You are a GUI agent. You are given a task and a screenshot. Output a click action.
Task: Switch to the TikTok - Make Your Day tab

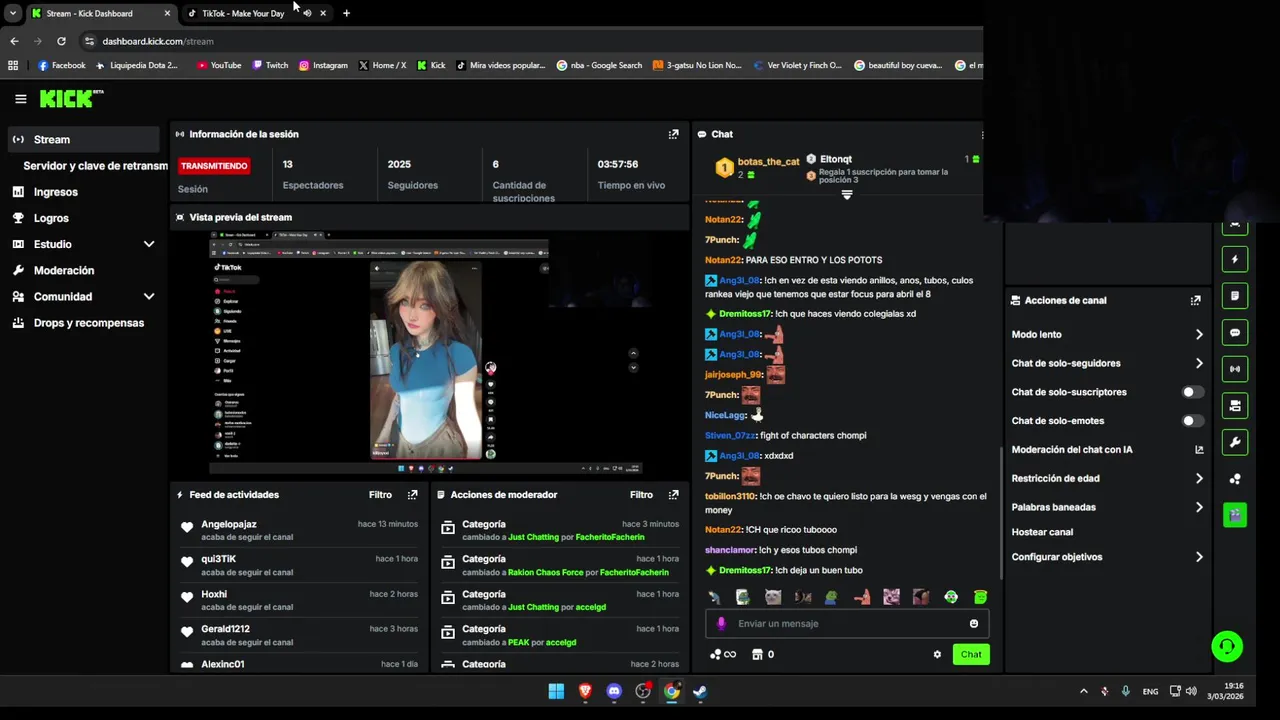243,14
